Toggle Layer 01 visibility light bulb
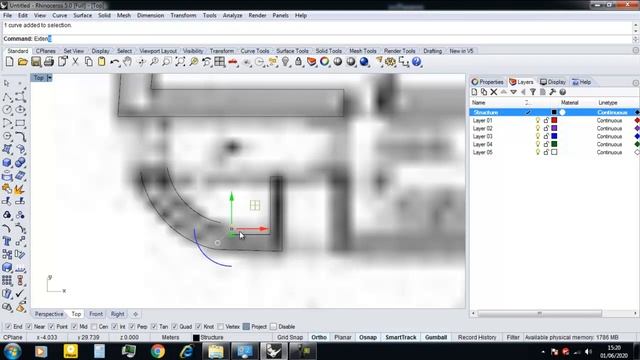 538,120
